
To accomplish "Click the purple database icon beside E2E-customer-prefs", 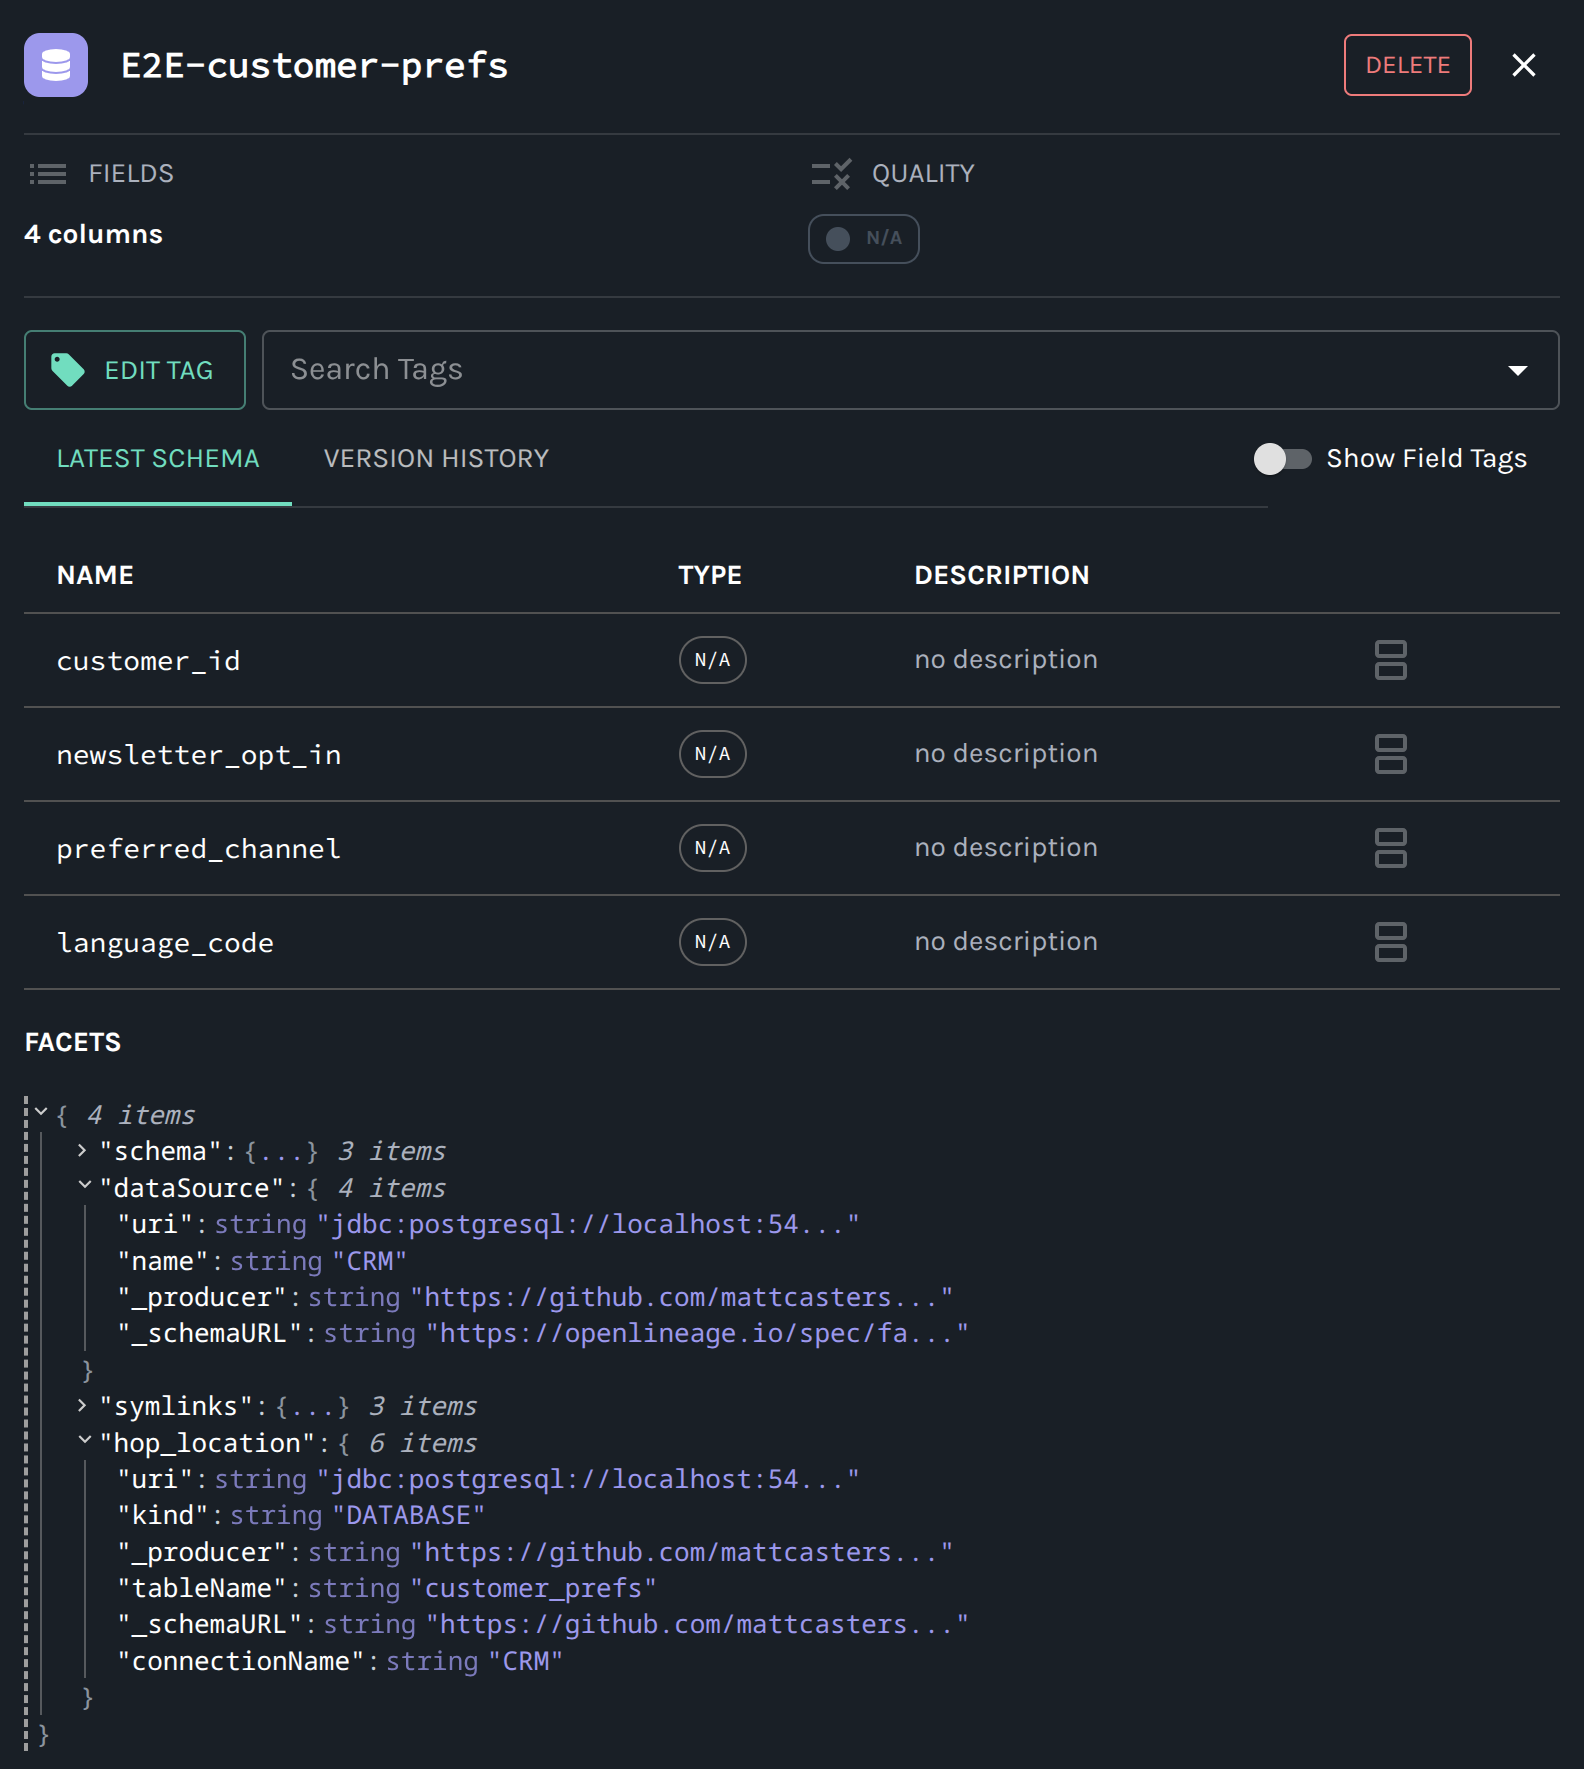I will 56,65.
